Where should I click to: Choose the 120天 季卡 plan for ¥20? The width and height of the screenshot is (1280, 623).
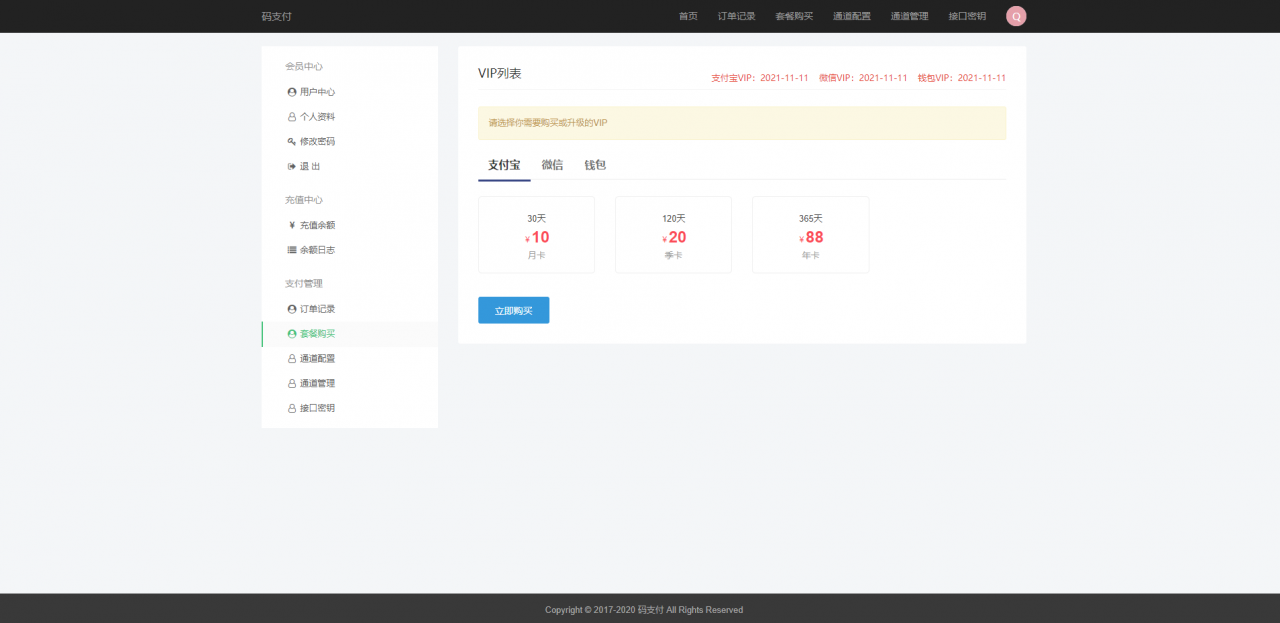tap(673, 235)
